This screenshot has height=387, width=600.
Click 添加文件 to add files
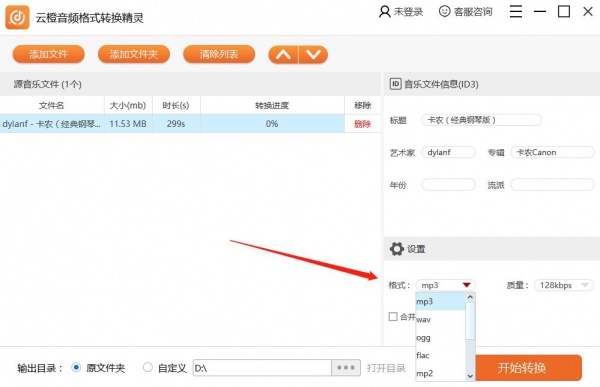coord(49,54)
